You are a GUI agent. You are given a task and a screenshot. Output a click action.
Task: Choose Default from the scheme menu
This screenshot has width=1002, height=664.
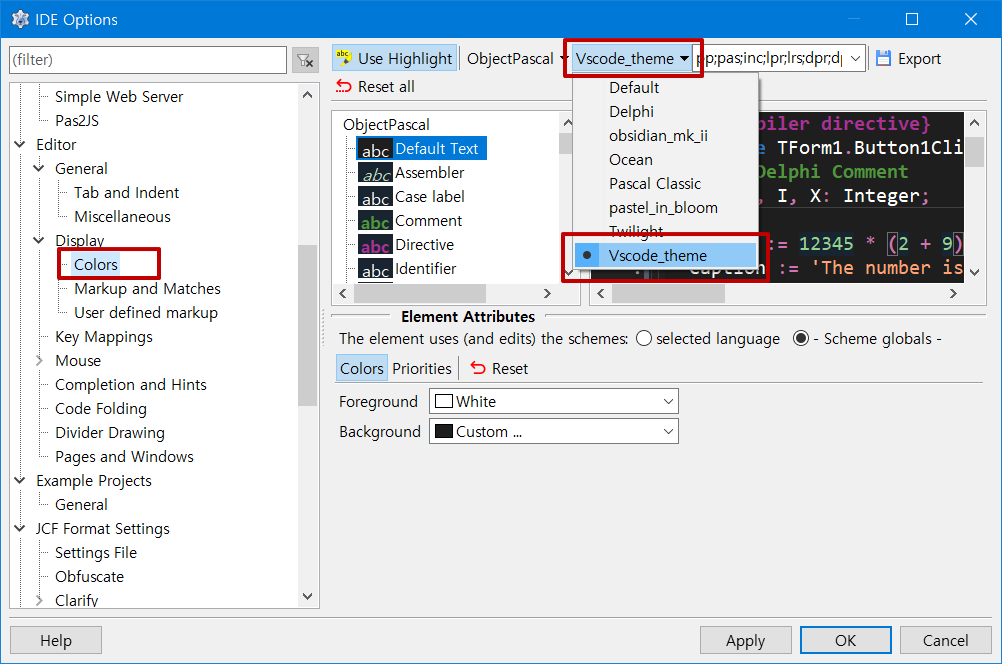(665, 88)
